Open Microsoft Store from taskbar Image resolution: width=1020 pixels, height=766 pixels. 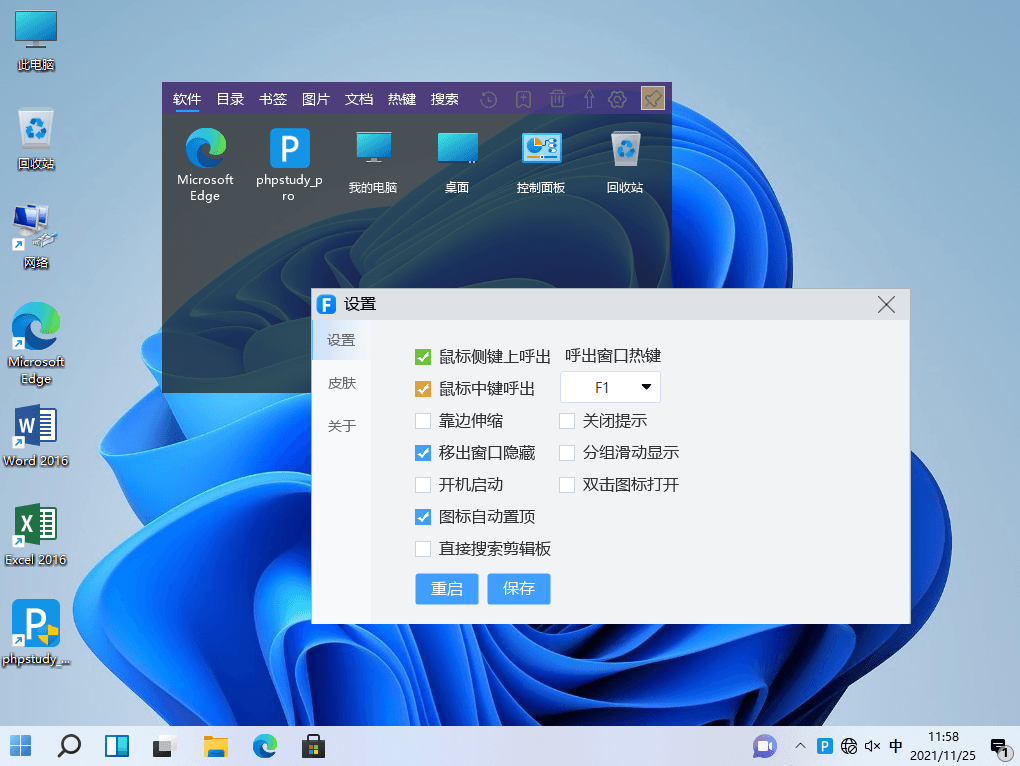313,746
